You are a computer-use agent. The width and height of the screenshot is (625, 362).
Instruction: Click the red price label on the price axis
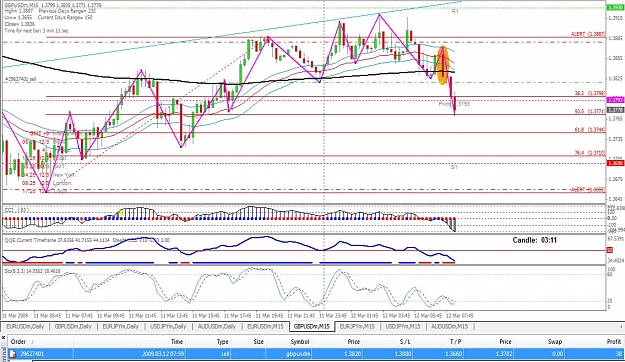point(615,163)
